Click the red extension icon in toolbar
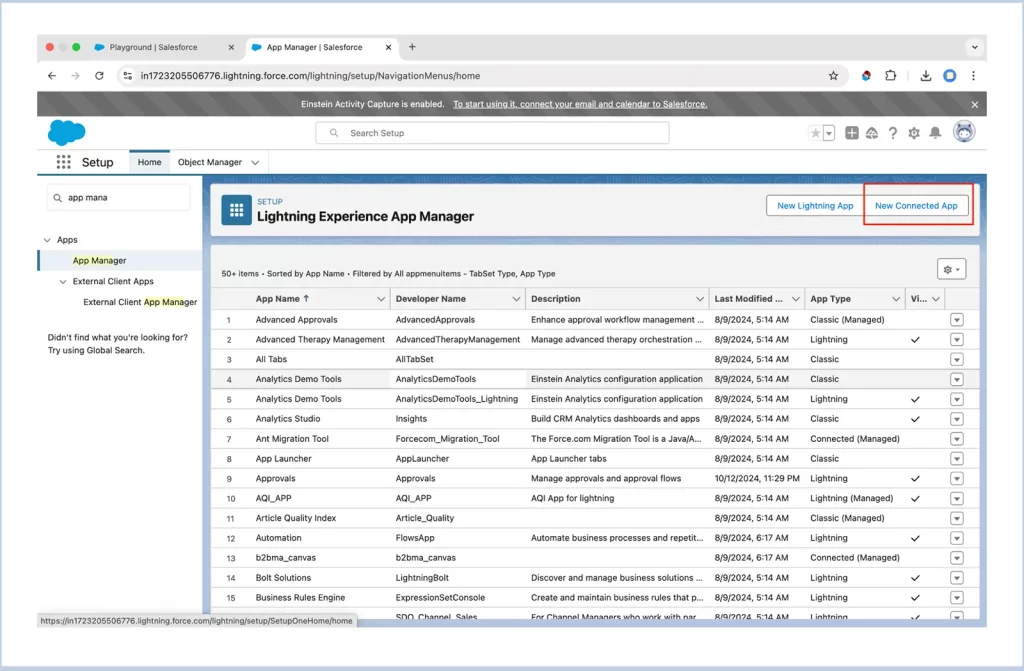The width and height of the screenshot is (1024, 671). (866, 76)
